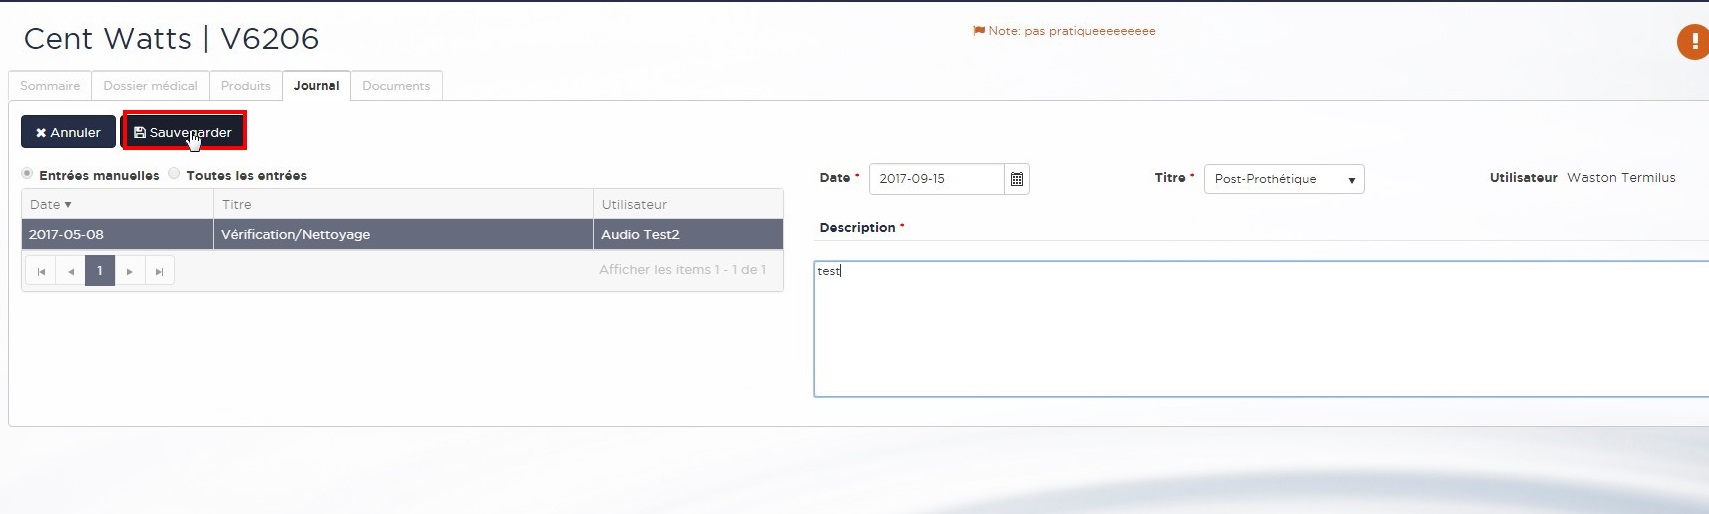1709x514 pixels.
Task: Select the Entrées manuelles radio button
Action: (x=28, y=174)
